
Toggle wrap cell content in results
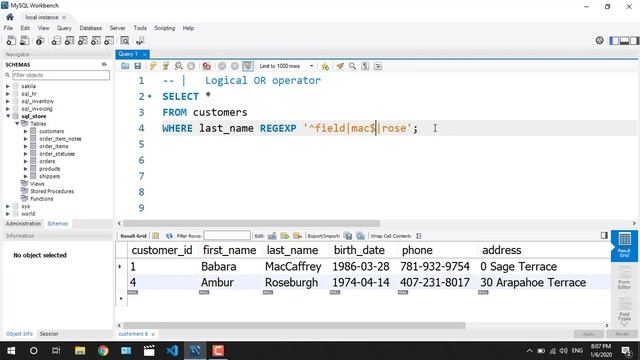pos(418,236)
